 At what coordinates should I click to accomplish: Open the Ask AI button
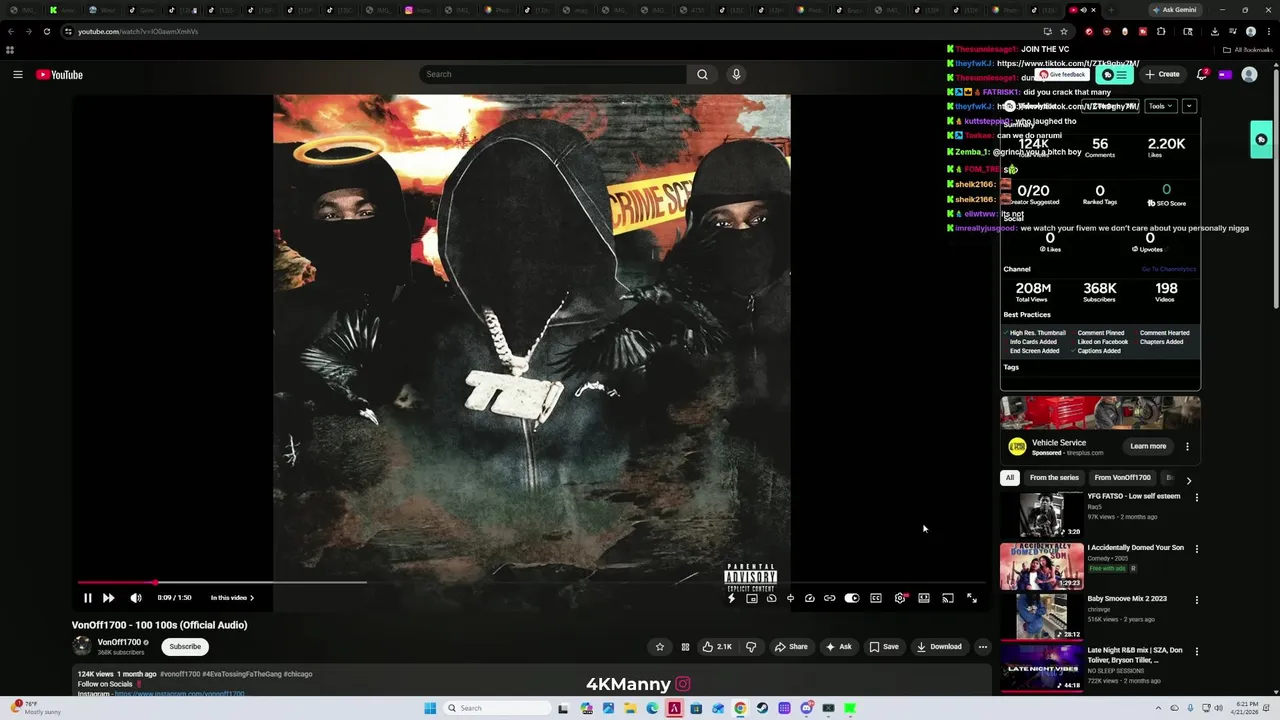[x=838, y=647]
